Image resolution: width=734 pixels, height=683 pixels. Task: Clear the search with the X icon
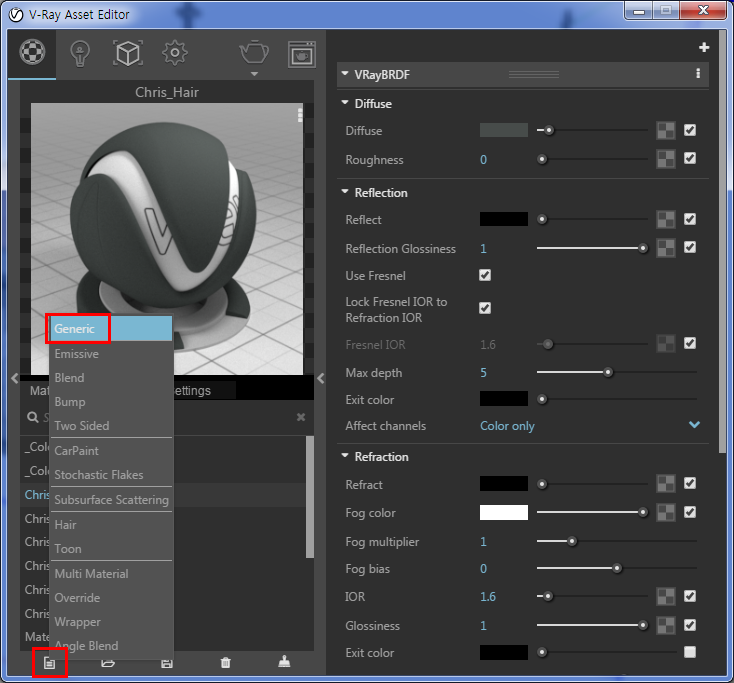click(301, 417)
